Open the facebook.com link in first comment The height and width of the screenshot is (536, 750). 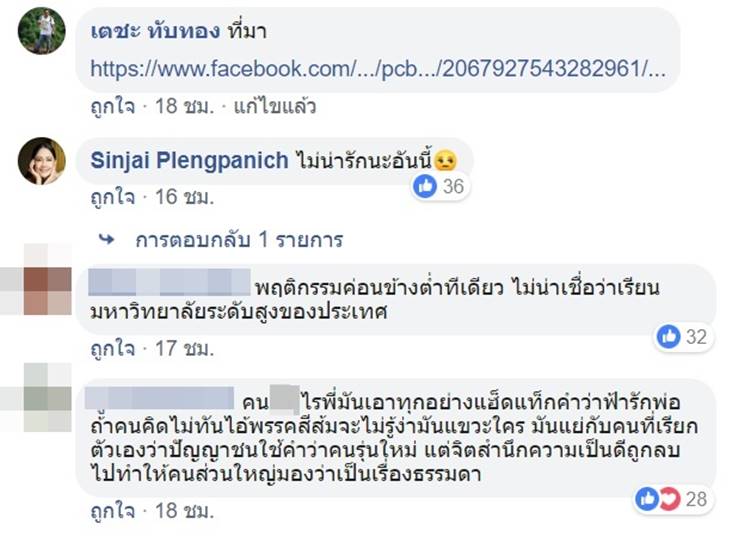tap(377, 70)
